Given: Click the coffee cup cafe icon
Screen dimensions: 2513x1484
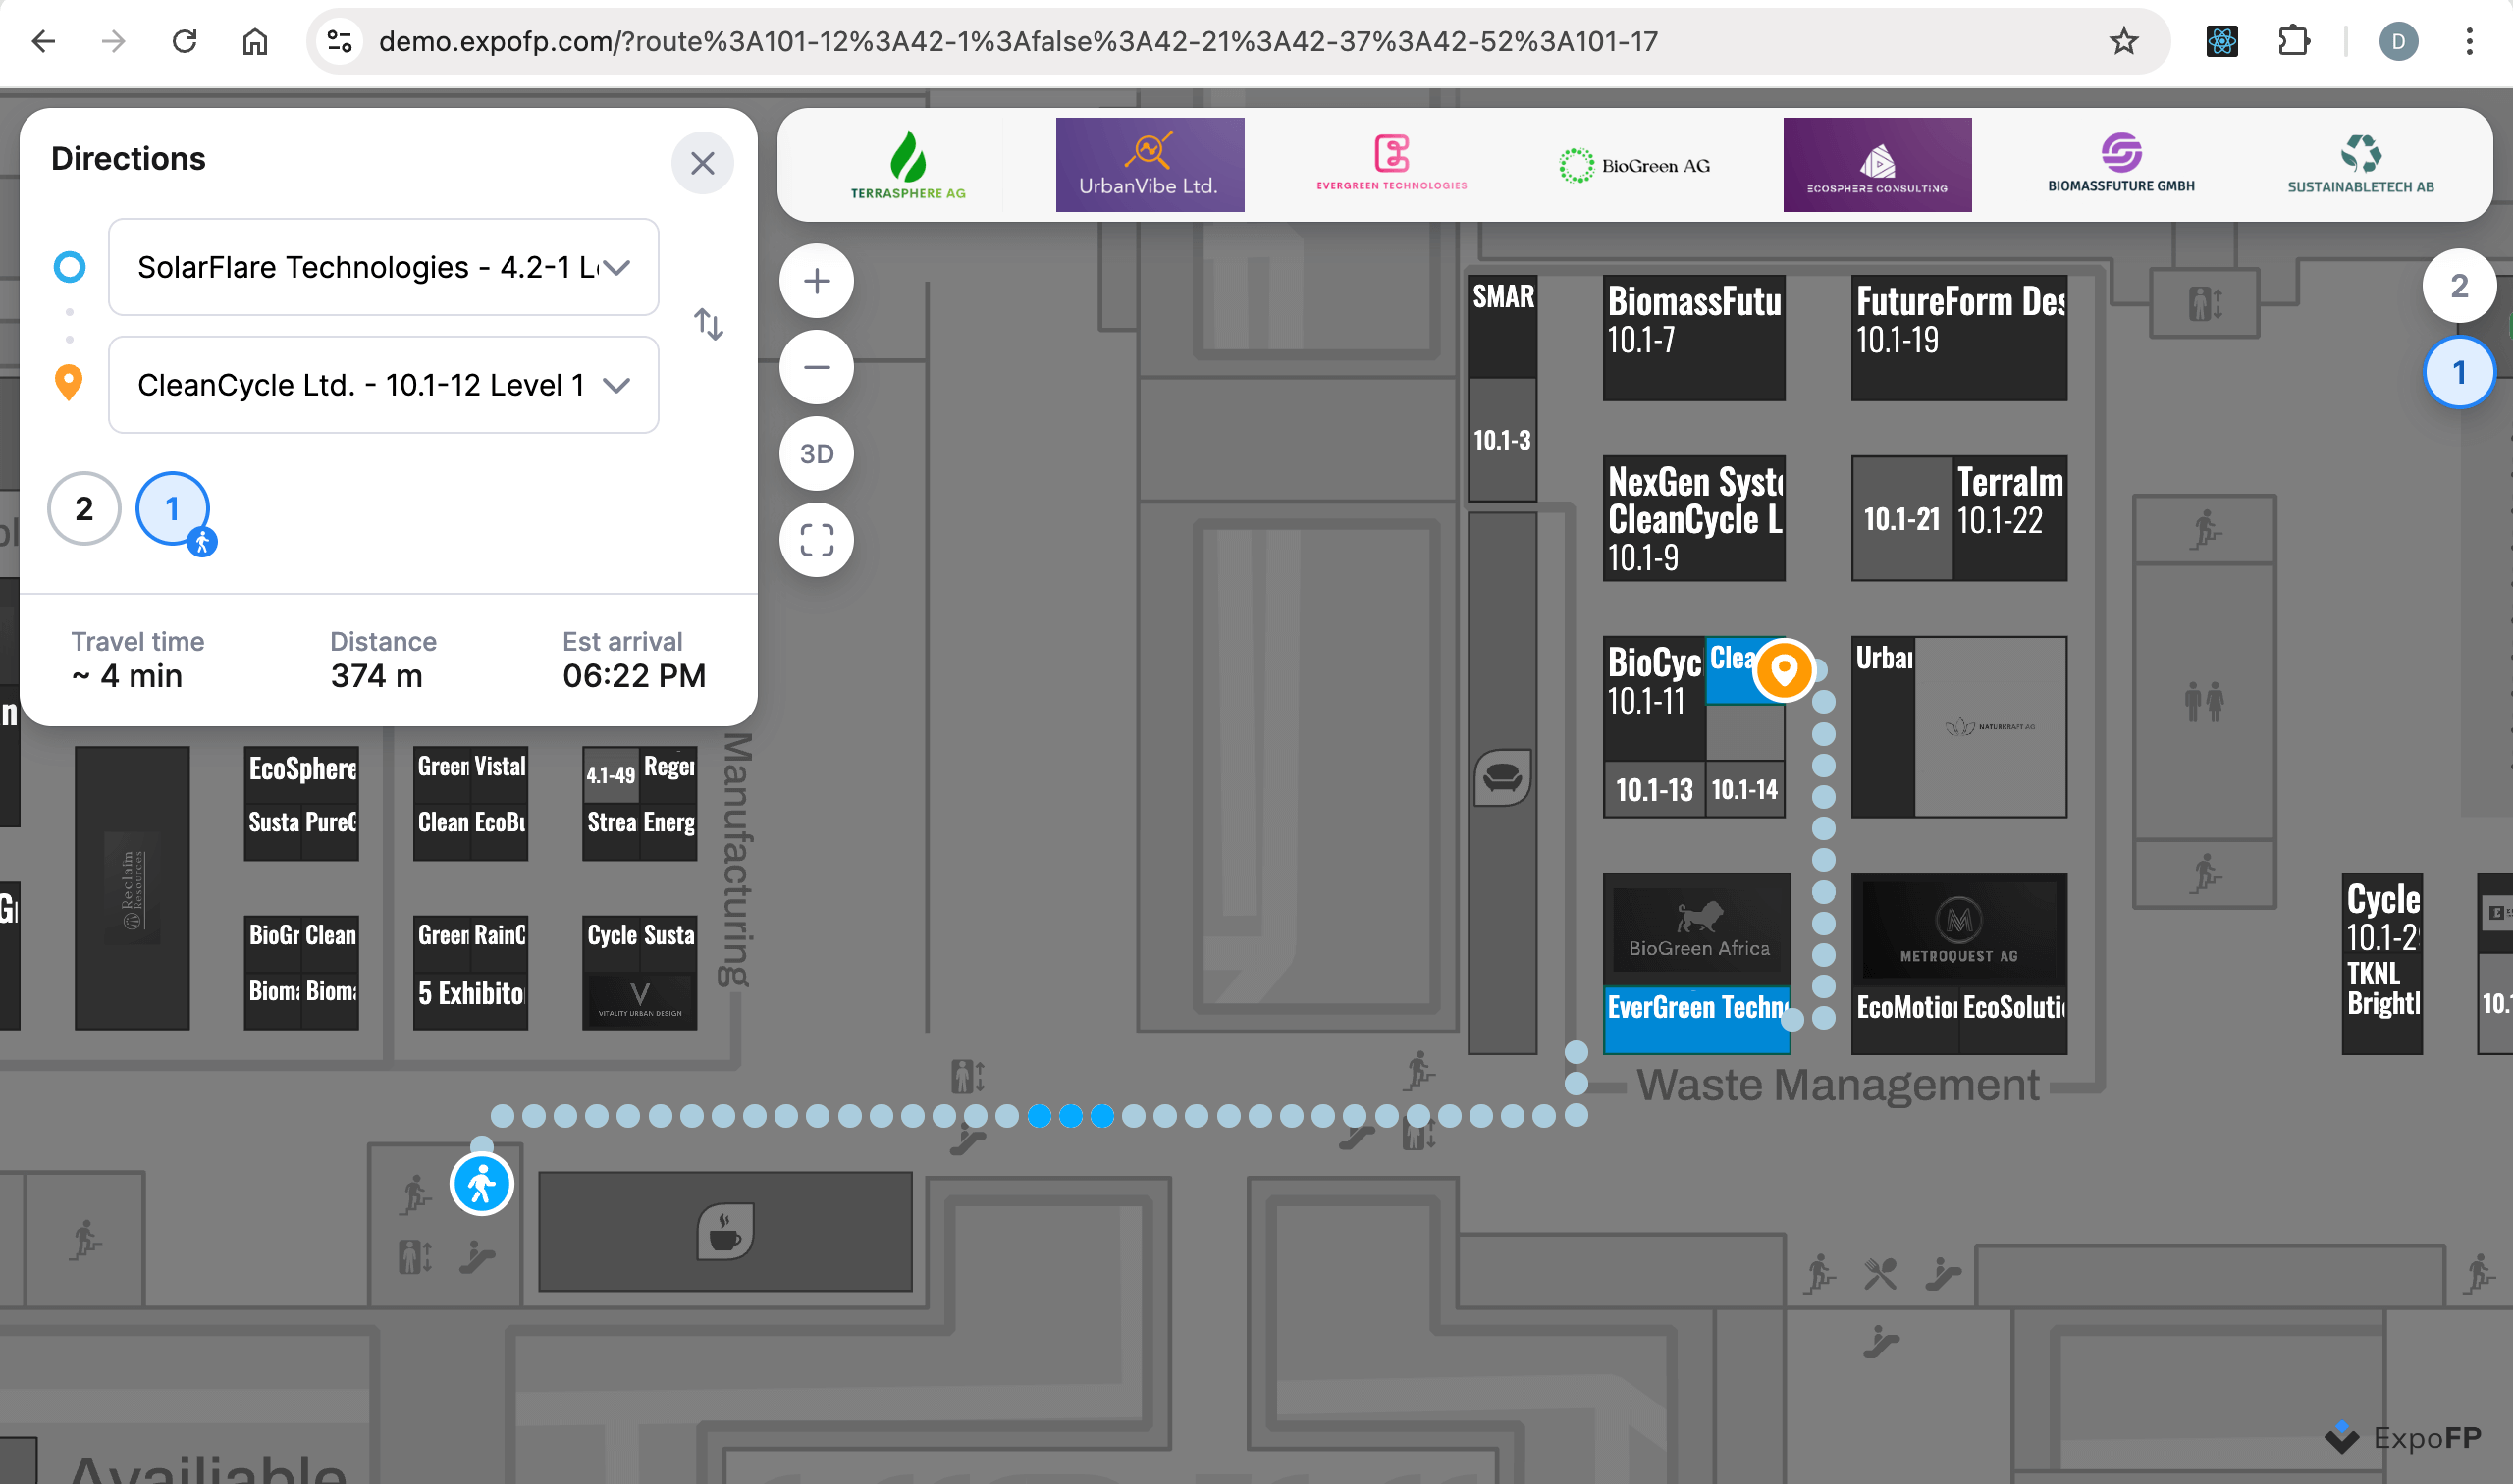Looking at the screenshot, I should 725,1231.
